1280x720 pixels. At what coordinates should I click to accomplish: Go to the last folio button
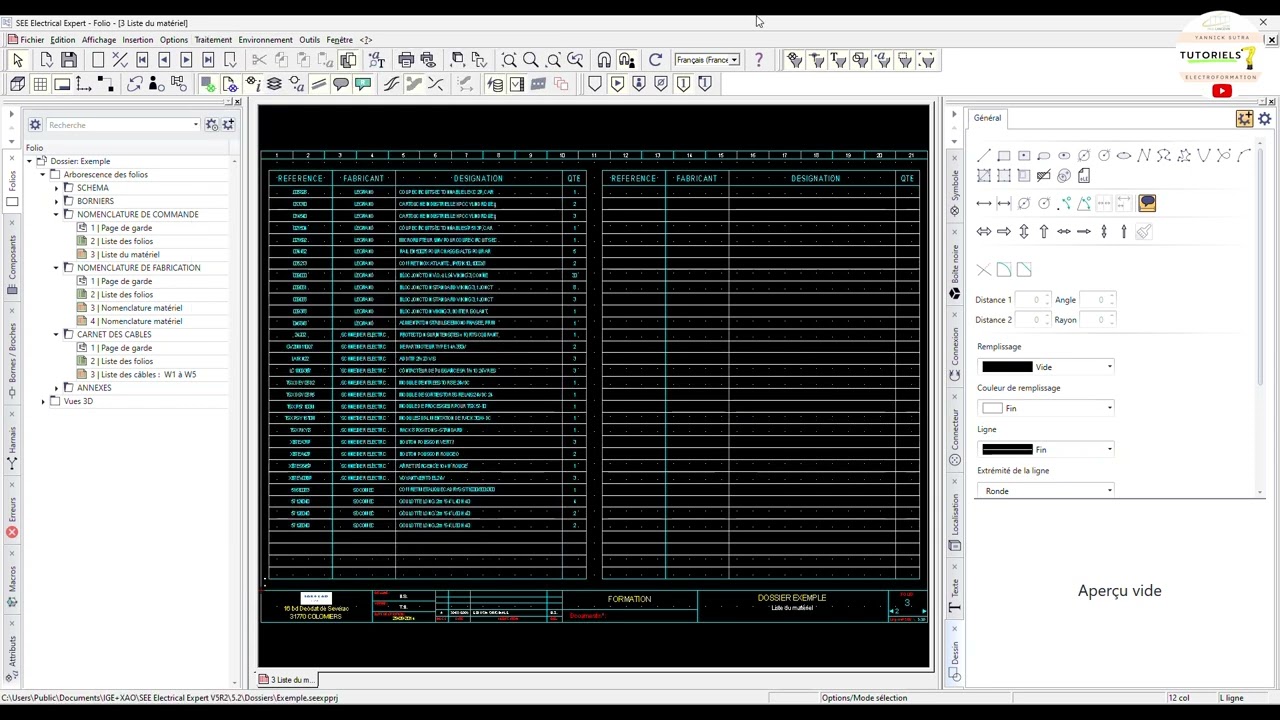208,61
